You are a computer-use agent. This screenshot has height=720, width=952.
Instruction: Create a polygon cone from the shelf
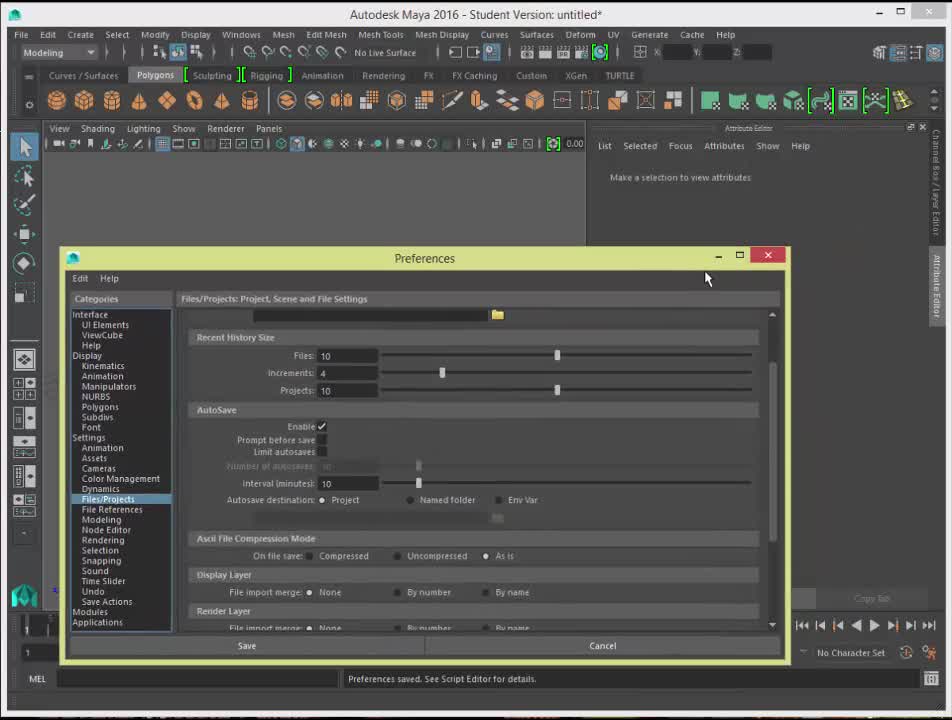point(139,101)
